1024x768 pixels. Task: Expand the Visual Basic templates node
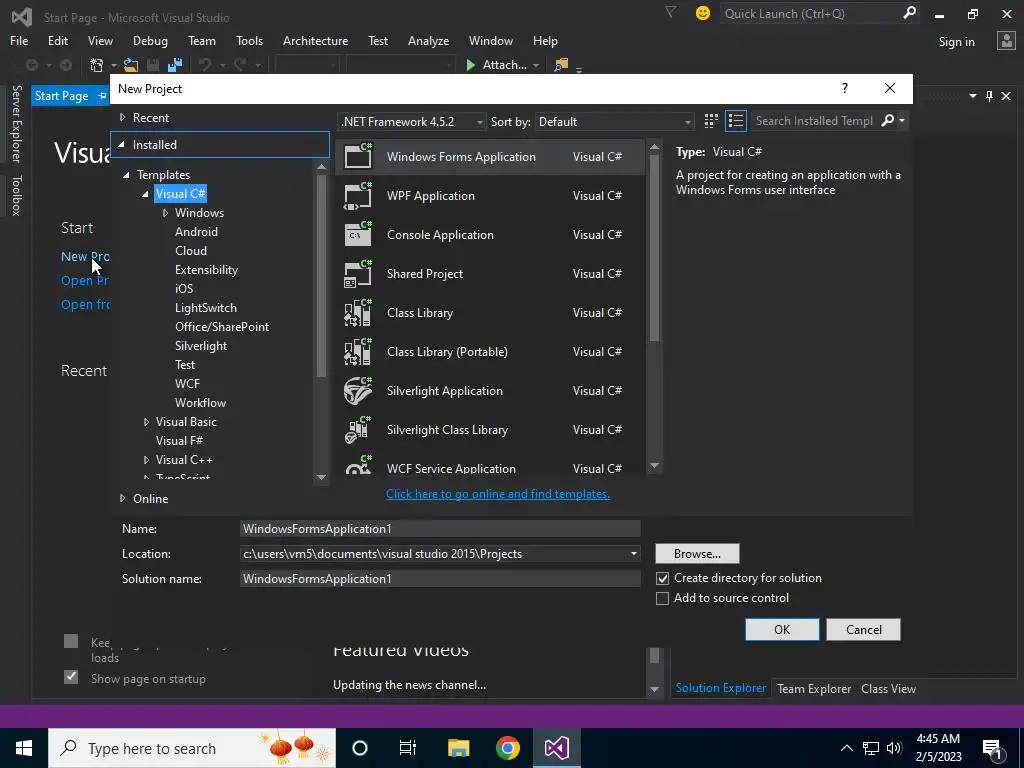[146, 422]
